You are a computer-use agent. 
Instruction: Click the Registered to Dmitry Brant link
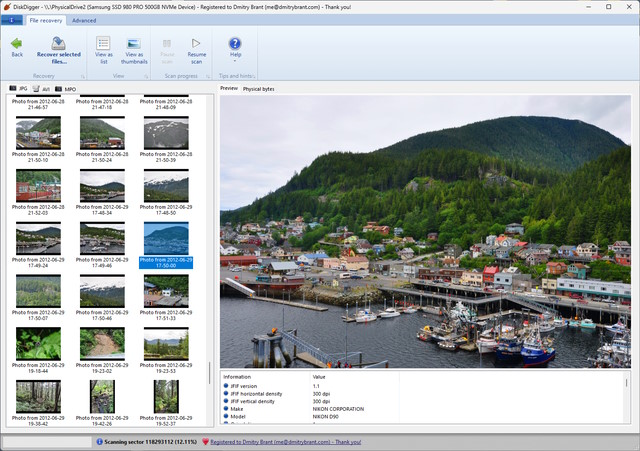coord(285,441)
